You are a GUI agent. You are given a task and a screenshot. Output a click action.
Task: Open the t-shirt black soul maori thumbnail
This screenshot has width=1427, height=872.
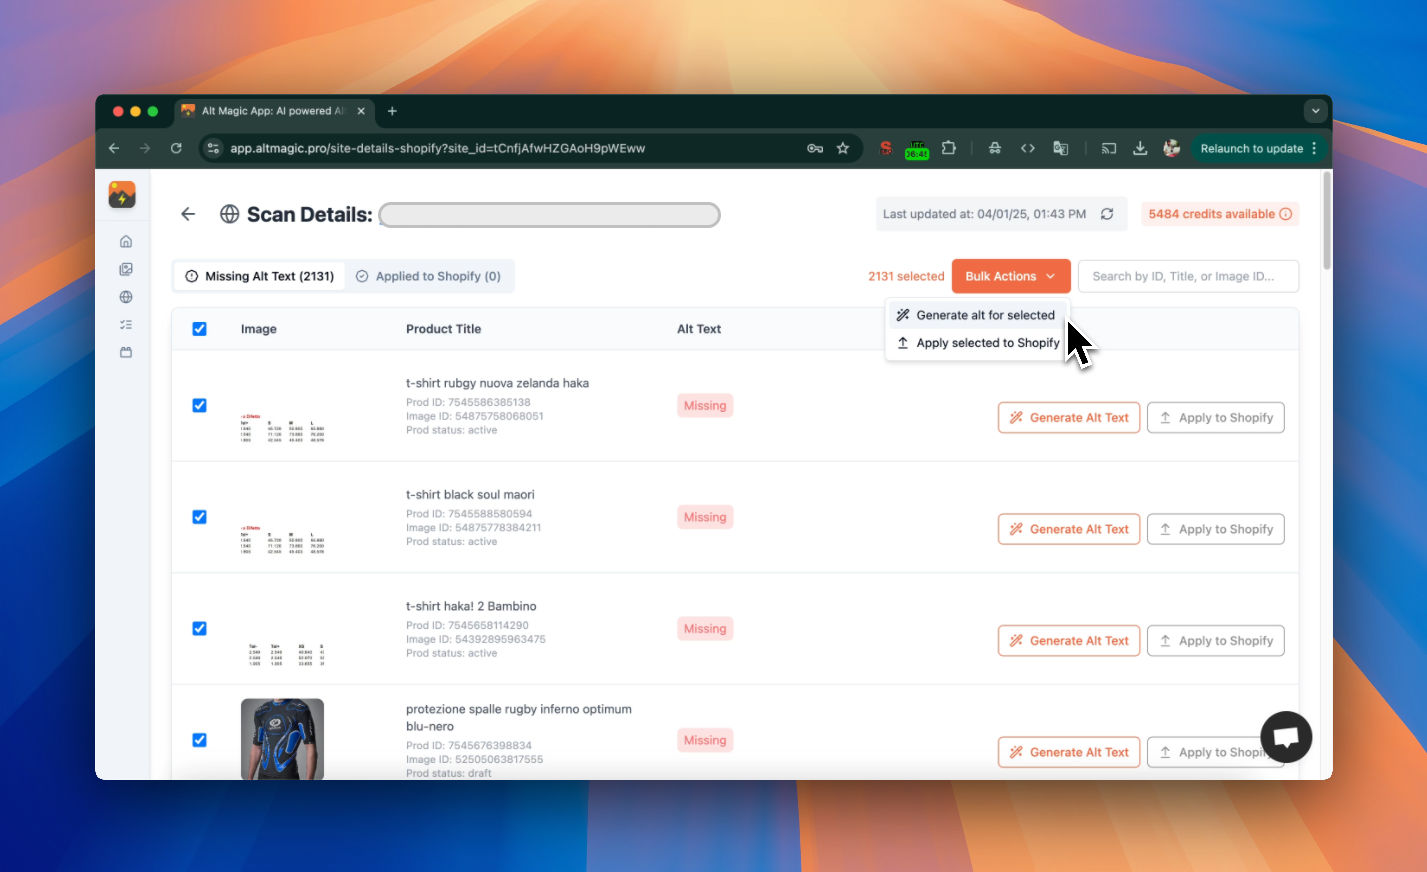point(282,539)
